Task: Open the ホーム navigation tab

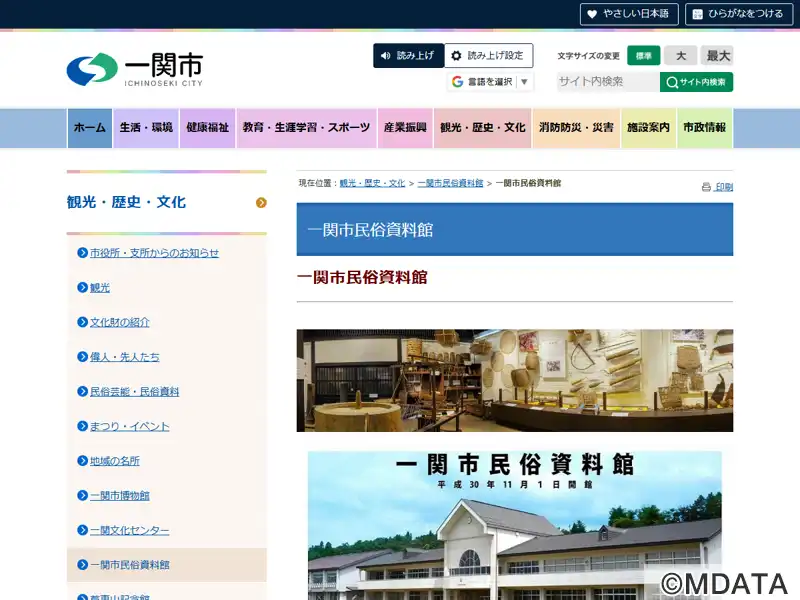Action: [x=90, y=128]
